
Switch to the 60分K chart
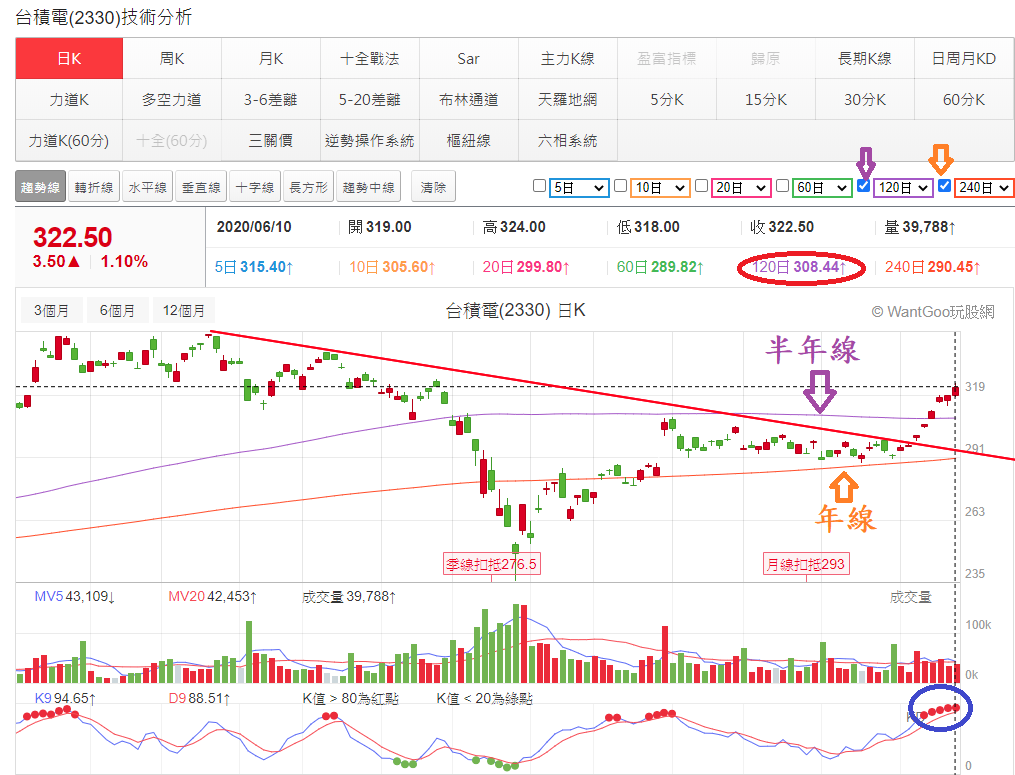click(x=965, y=99)
